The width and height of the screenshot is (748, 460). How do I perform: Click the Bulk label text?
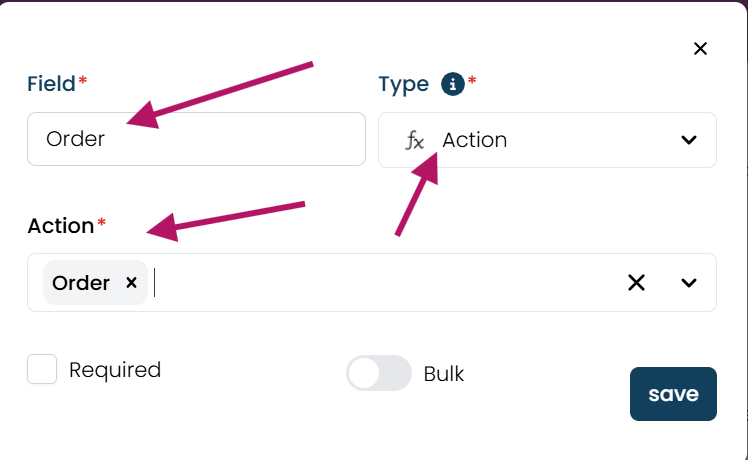(444, 374)
